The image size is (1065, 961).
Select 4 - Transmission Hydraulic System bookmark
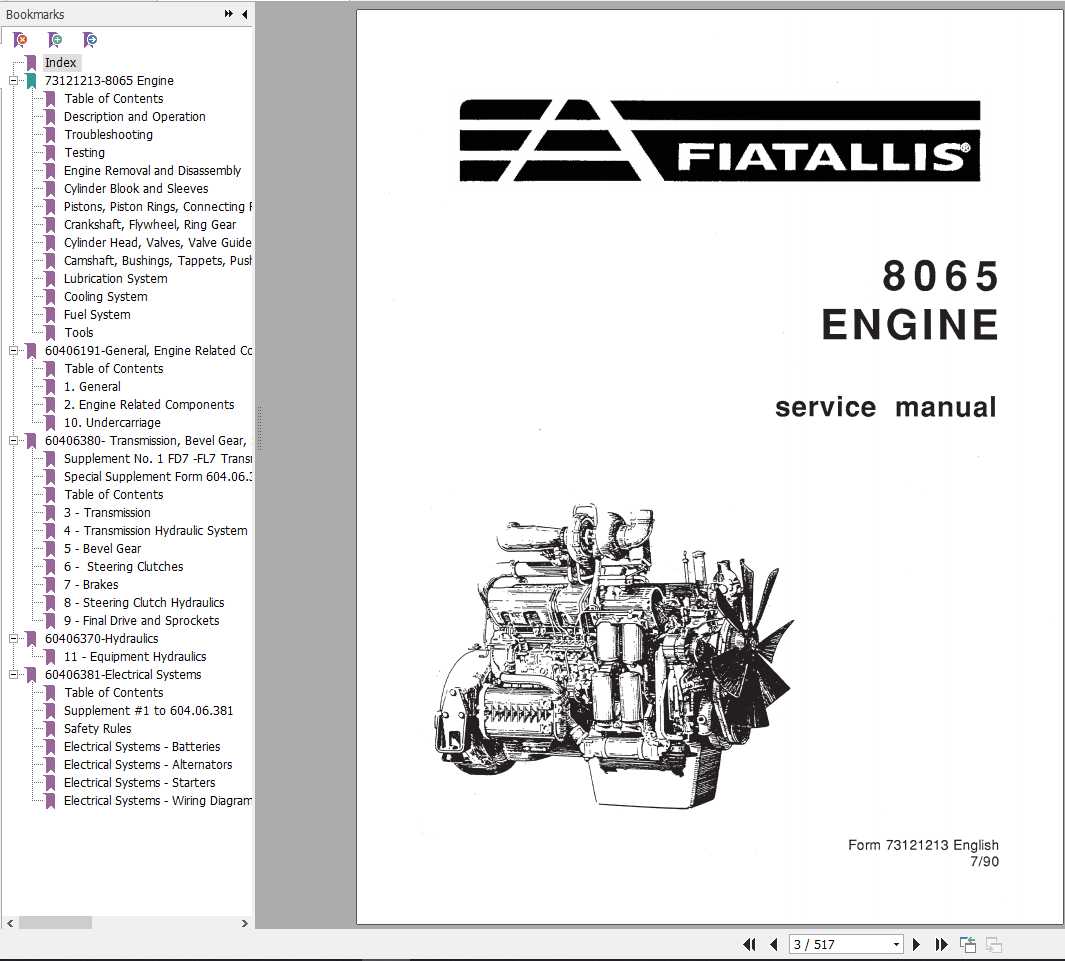156,530
